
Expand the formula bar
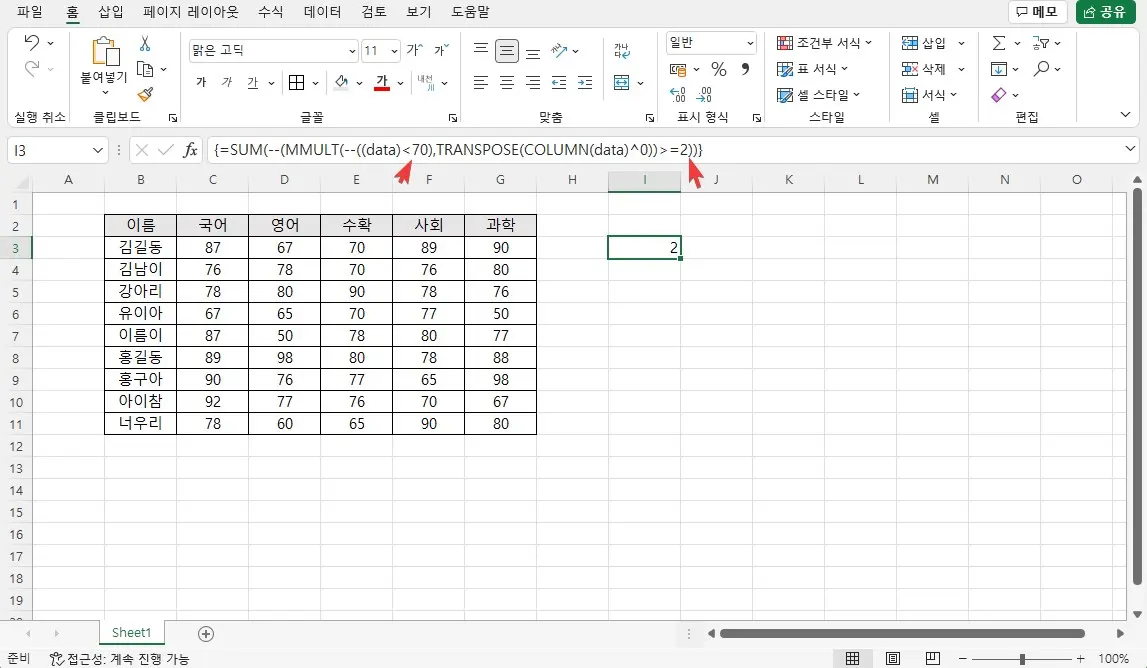point(1131,149)
